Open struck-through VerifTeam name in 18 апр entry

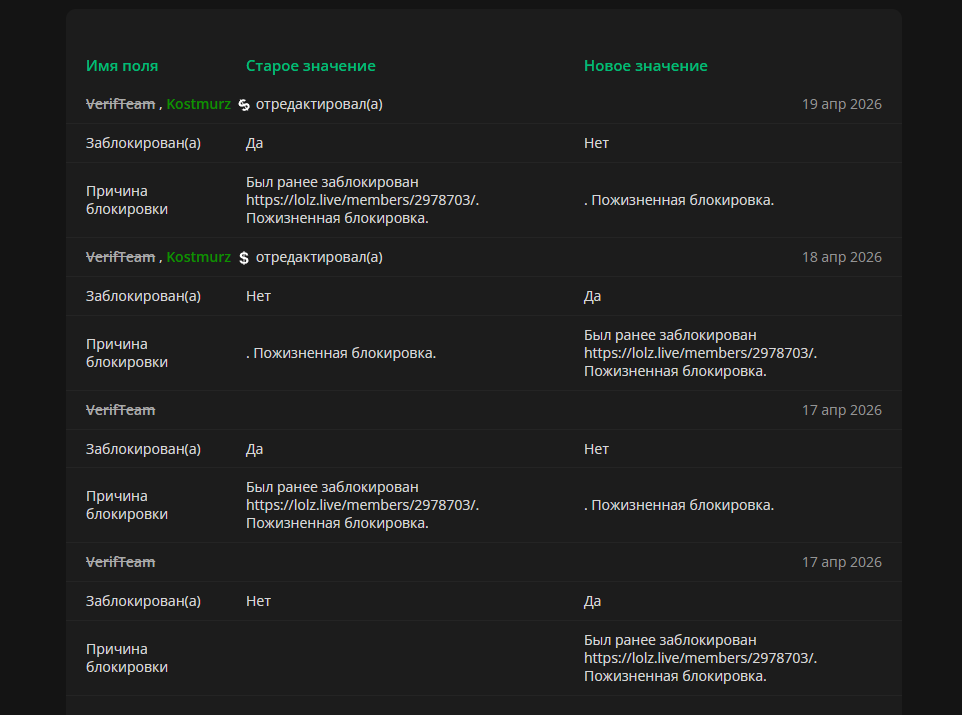[120, 257]
